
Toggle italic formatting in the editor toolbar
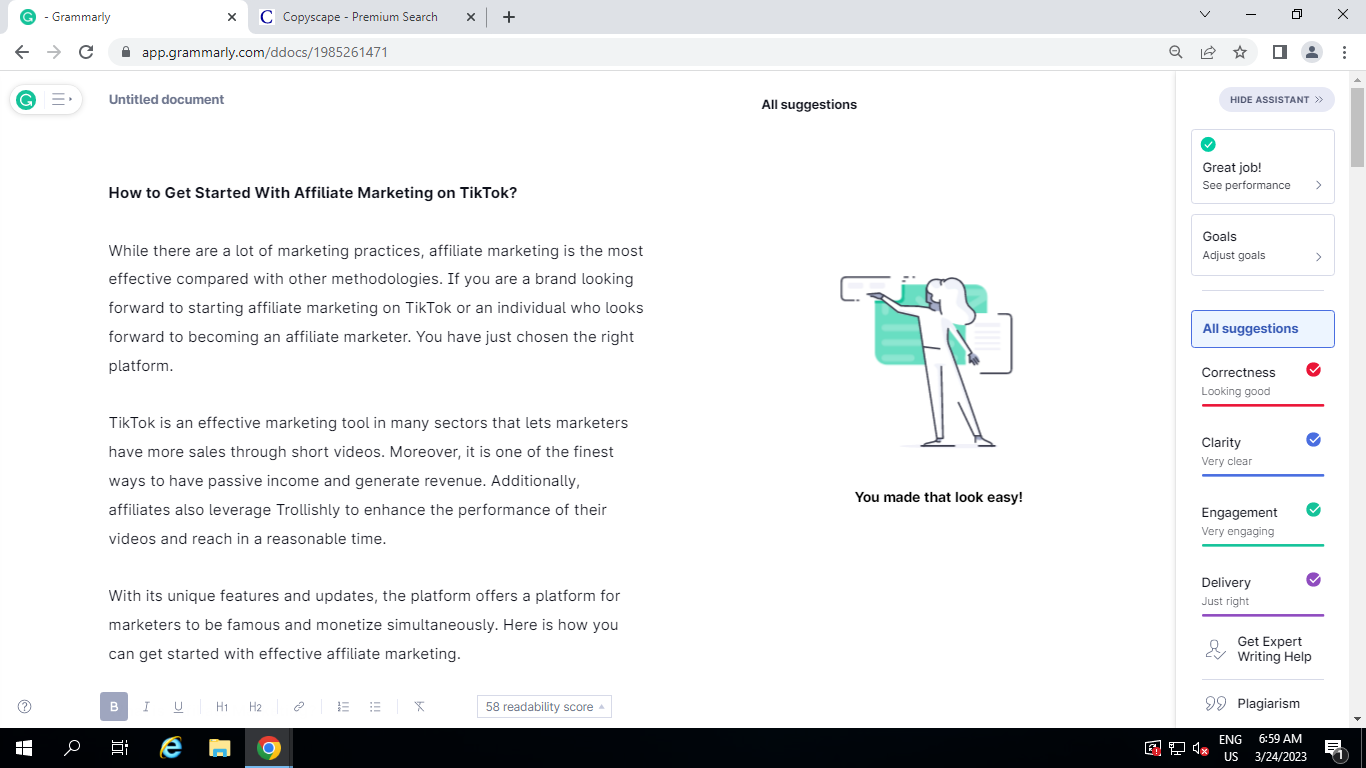(146, 707)
